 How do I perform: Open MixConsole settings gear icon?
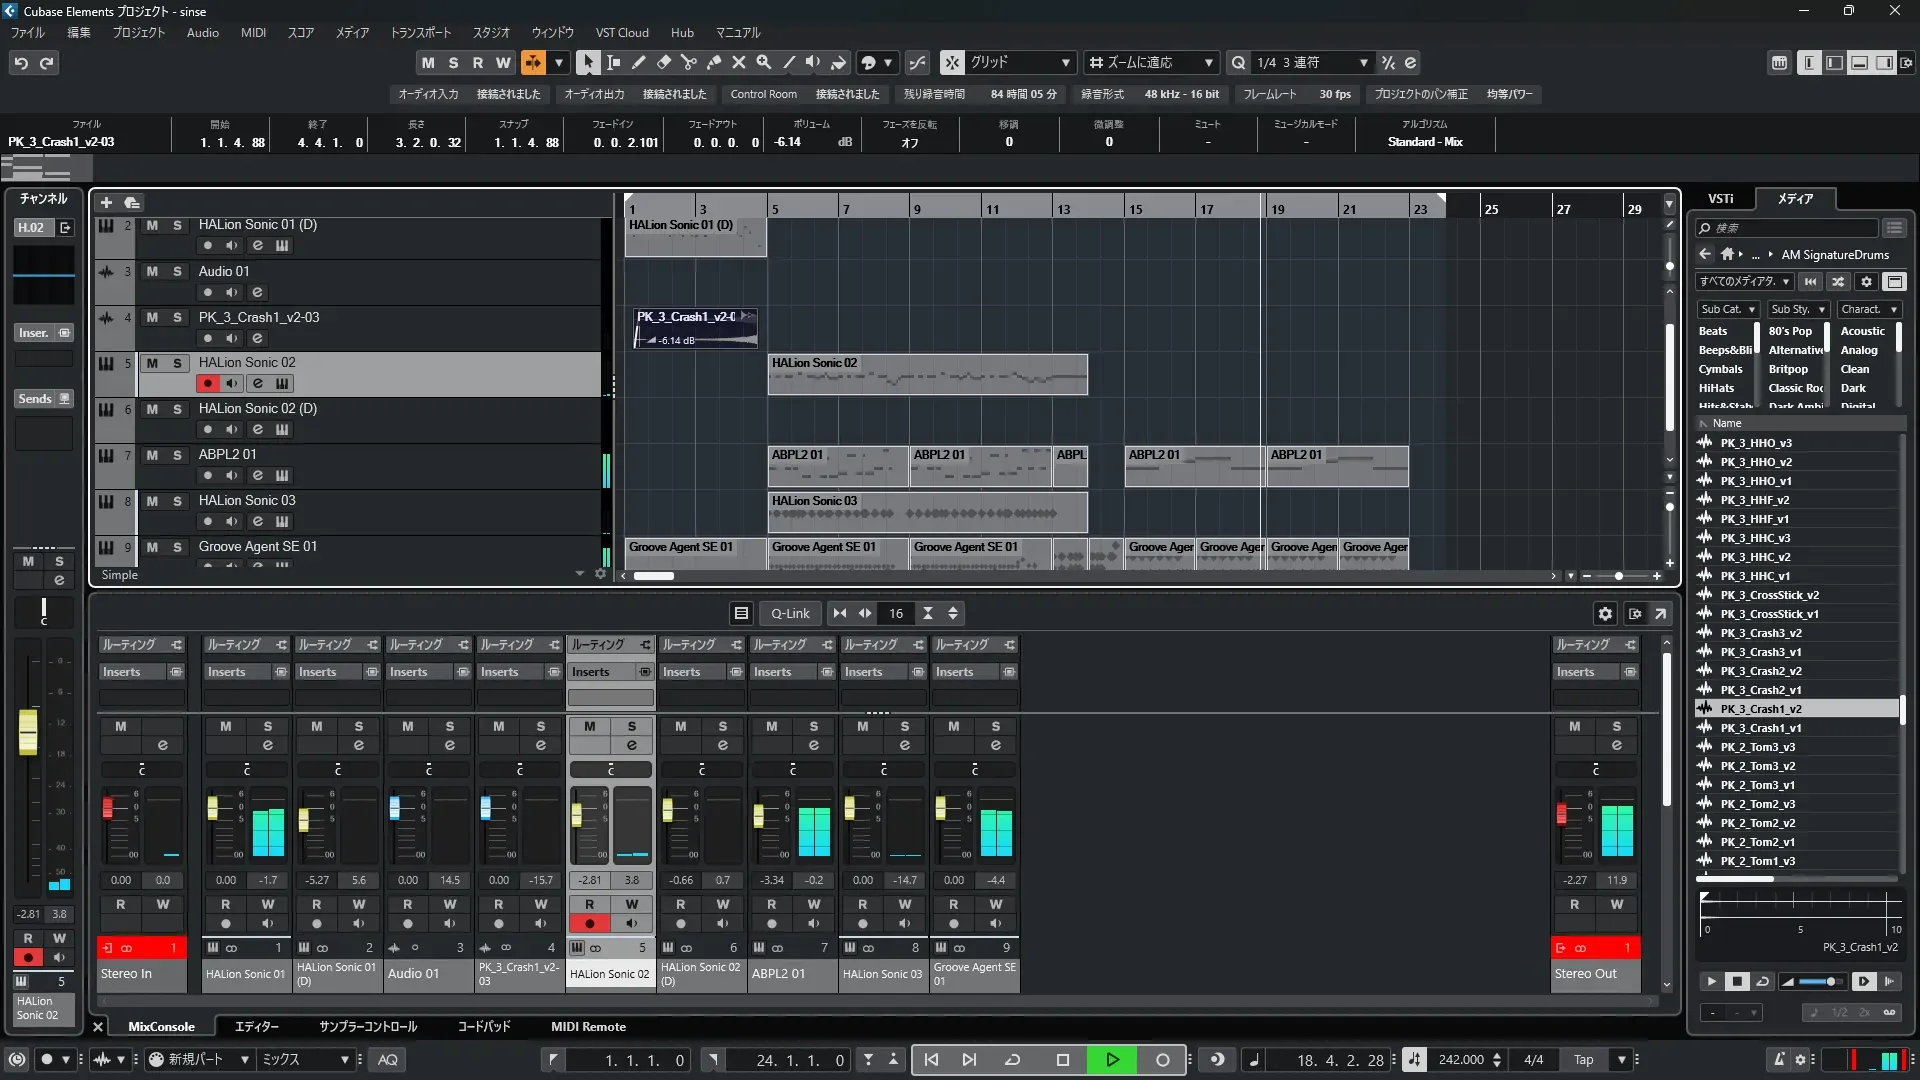coord(1605,613)
